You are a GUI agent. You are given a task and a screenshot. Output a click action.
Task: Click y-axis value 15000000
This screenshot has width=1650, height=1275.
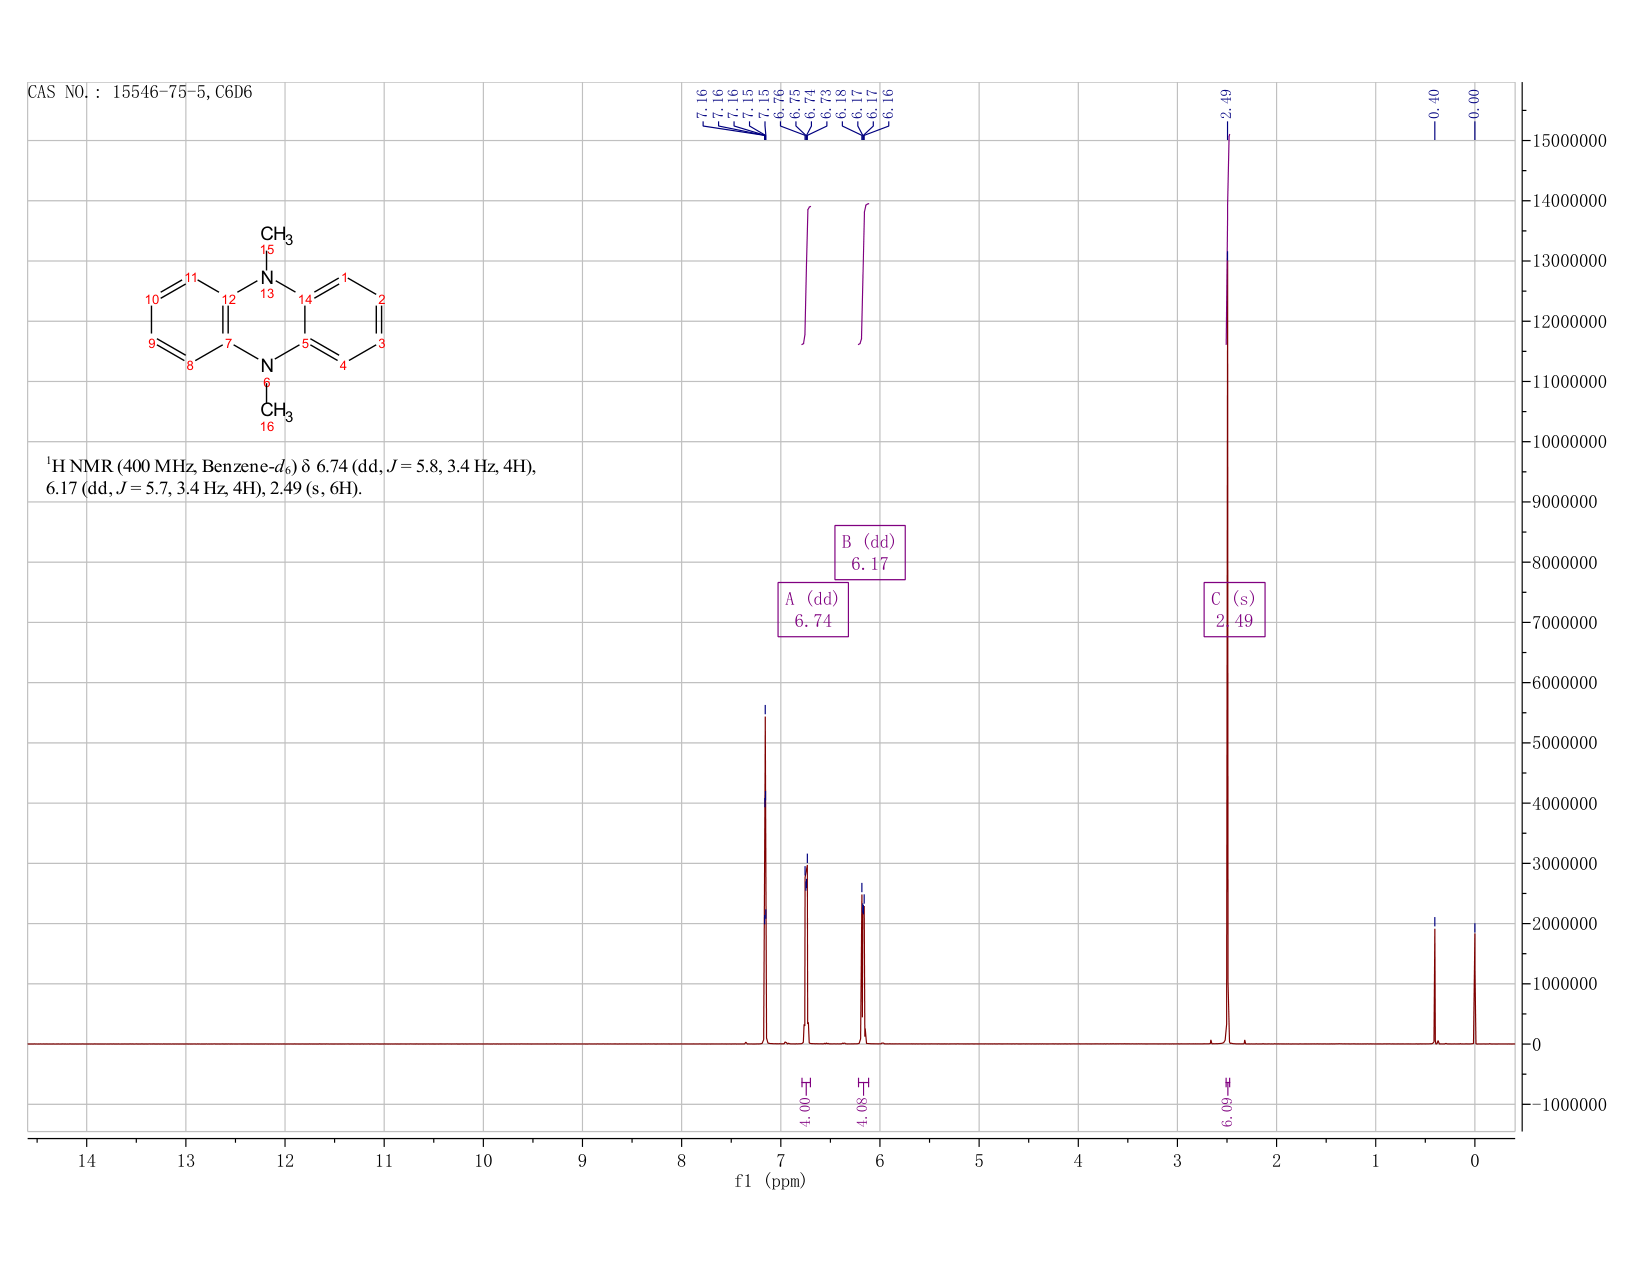(x=1567, y=141)
